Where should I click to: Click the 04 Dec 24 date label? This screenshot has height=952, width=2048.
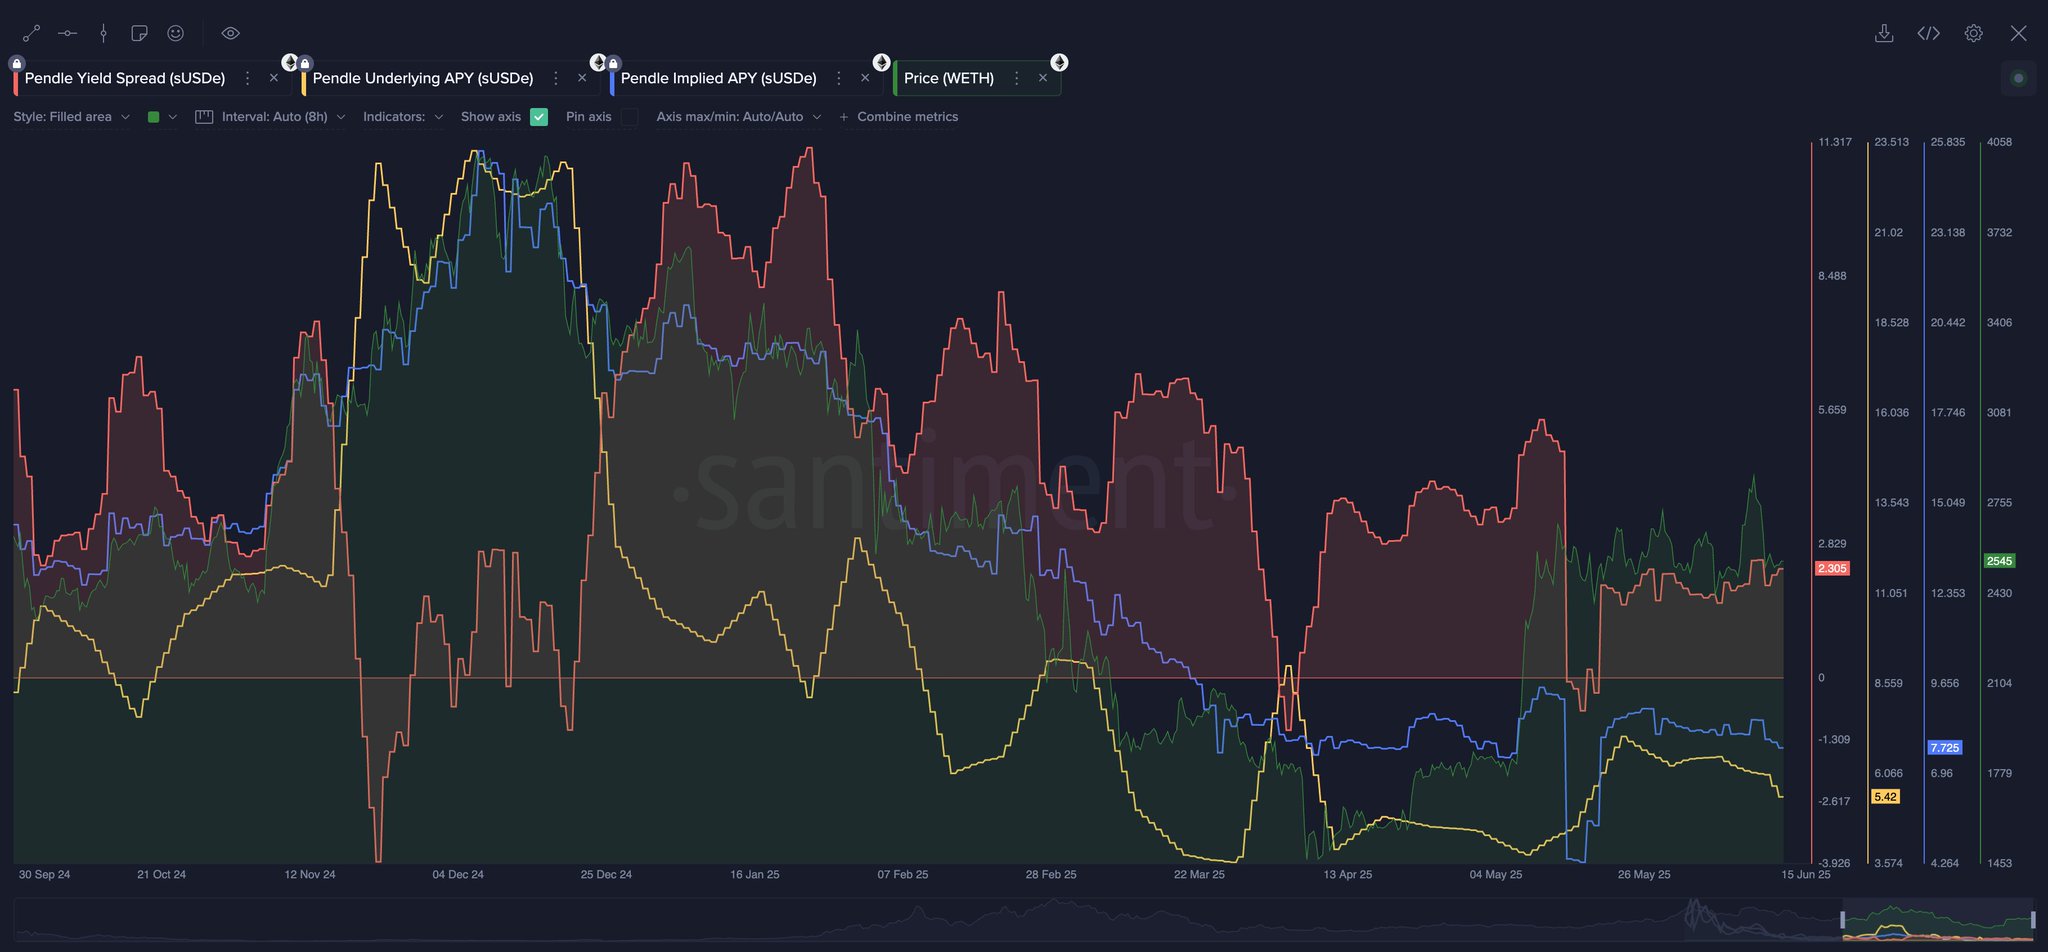pyautogui.click(x=458, y=875)
